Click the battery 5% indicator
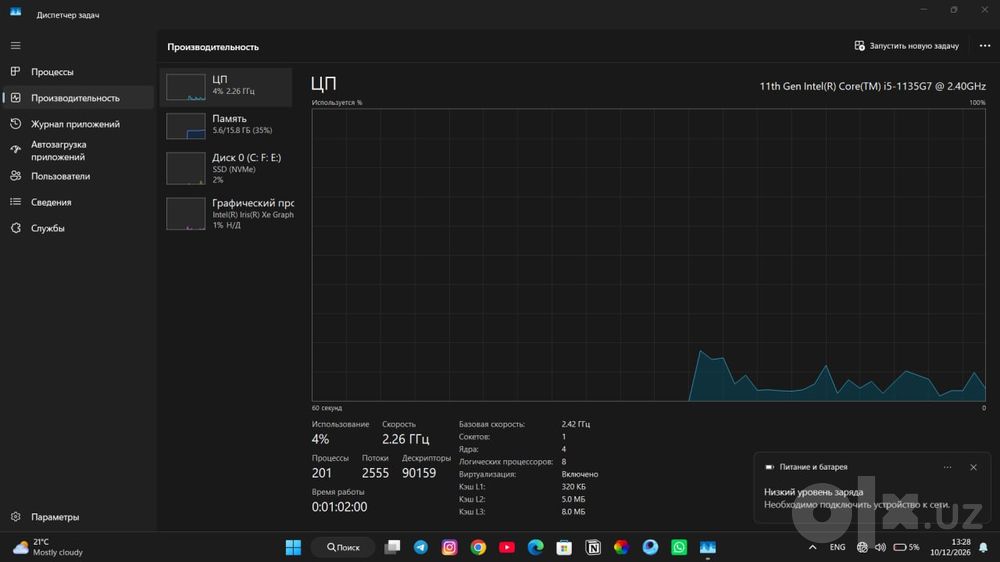1000x562 pixels. [x=906, y=547]
